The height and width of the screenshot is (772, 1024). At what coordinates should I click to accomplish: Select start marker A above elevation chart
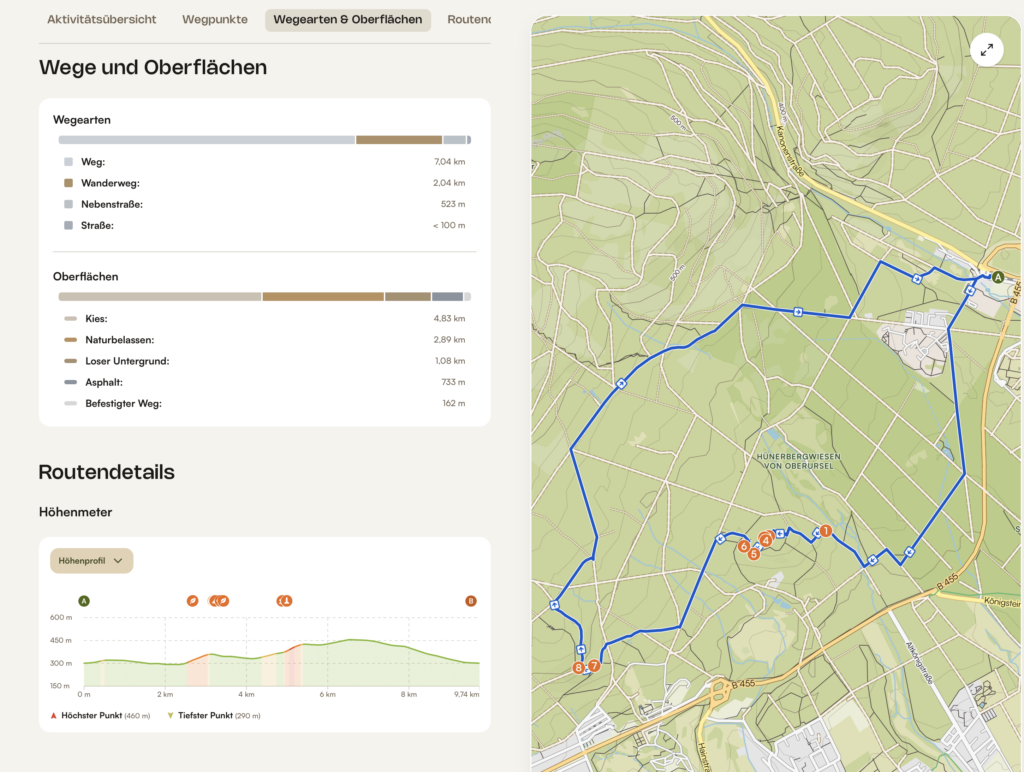(84, 601)
